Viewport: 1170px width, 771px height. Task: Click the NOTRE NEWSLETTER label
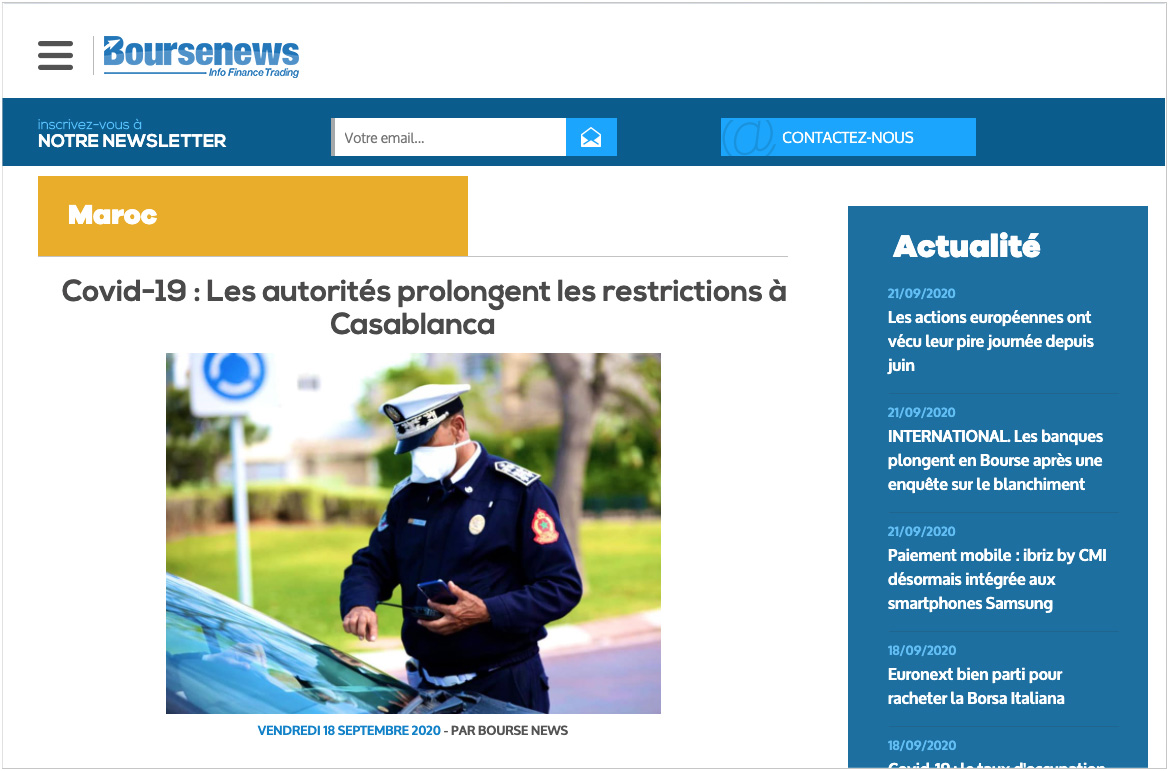point(132,141)
